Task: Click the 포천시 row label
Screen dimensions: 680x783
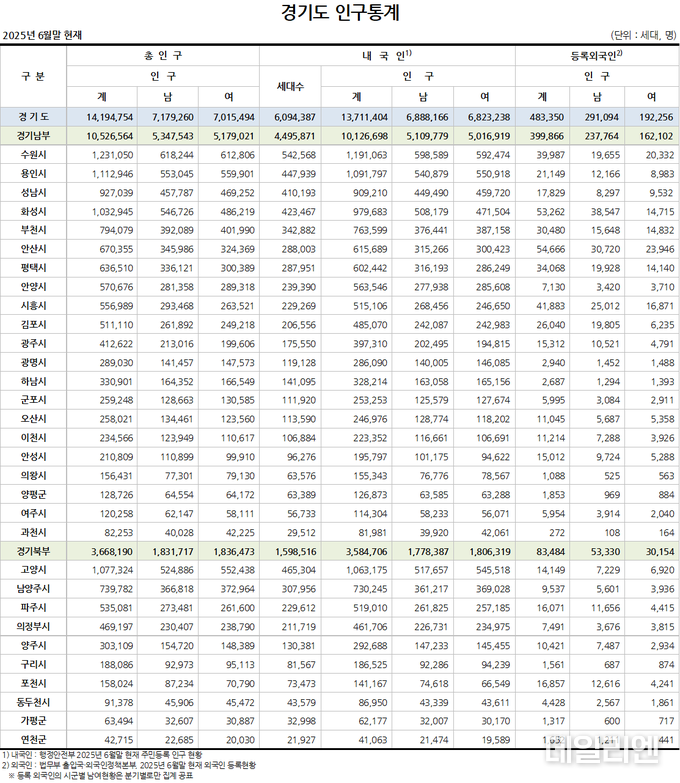Action: [33, 683]
